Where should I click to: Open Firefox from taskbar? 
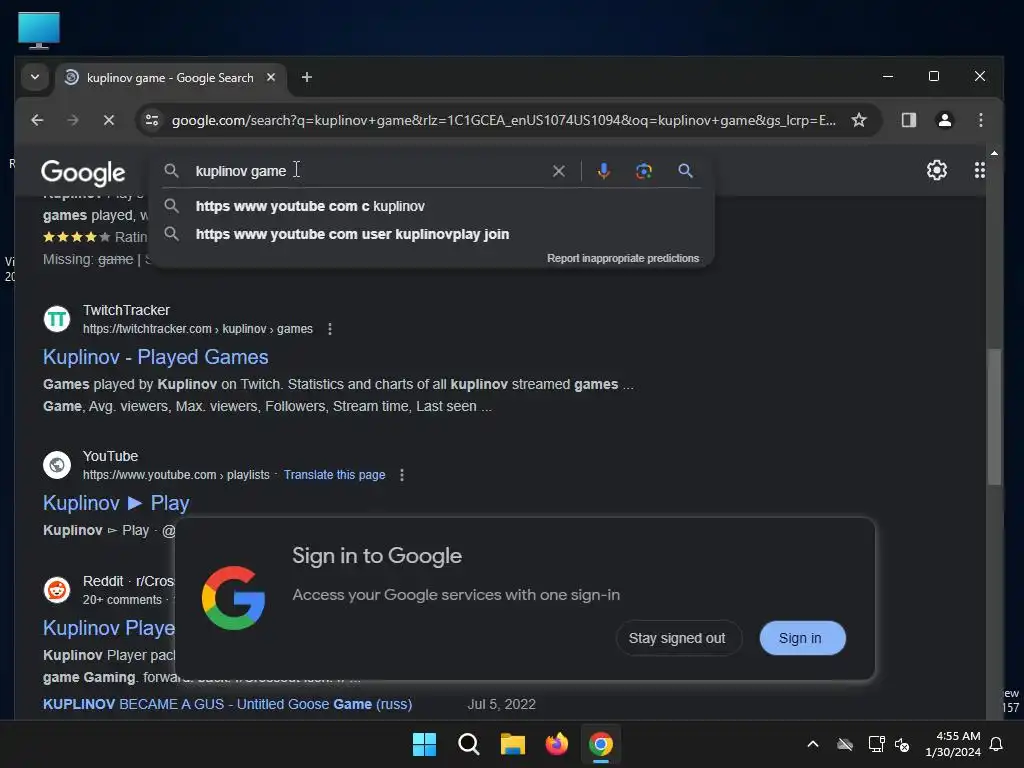(556, 744)
